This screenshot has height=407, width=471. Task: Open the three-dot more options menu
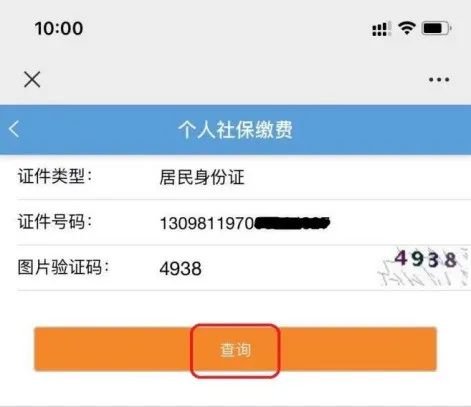(439, 80)
